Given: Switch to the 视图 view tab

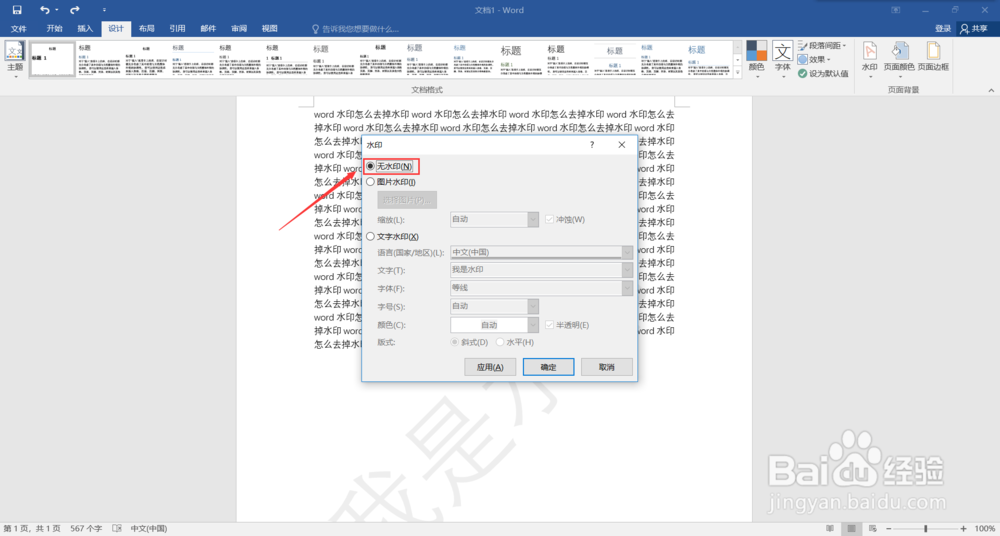Looking at the screenshot, I should point(270,29).
